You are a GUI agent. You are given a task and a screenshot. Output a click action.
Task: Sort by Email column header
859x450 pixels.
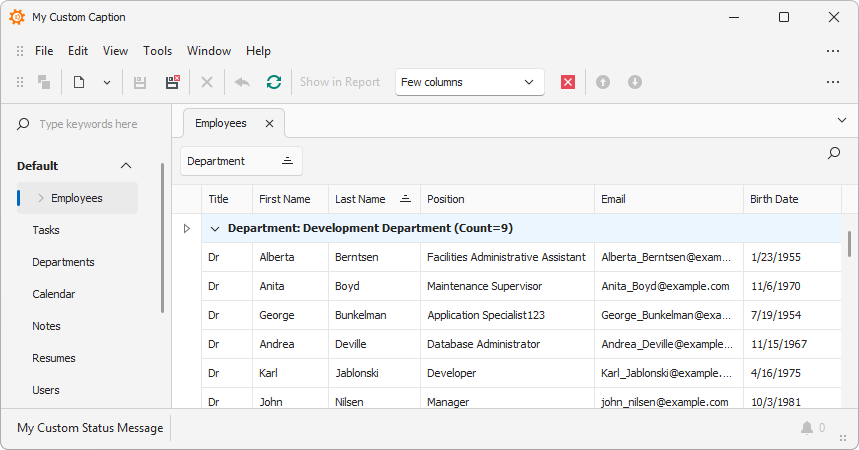[x=669, y=200]
